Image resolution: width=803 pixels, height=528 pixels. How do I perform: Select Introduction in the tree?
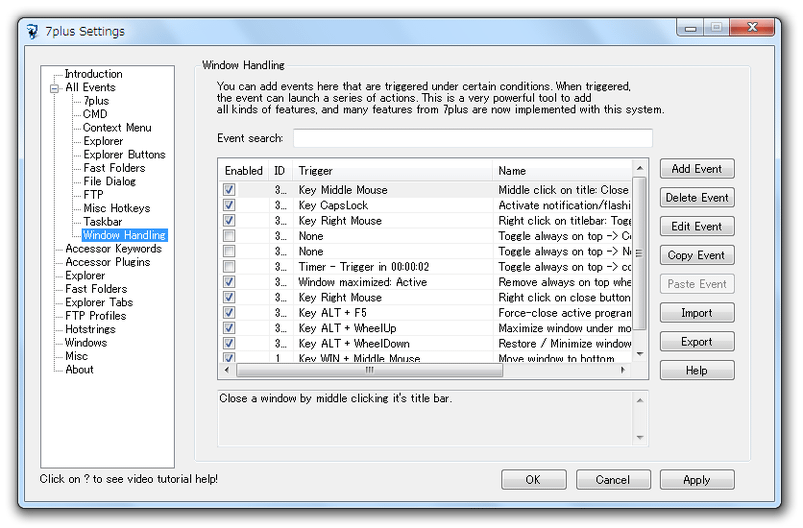[x=94, y=74]
